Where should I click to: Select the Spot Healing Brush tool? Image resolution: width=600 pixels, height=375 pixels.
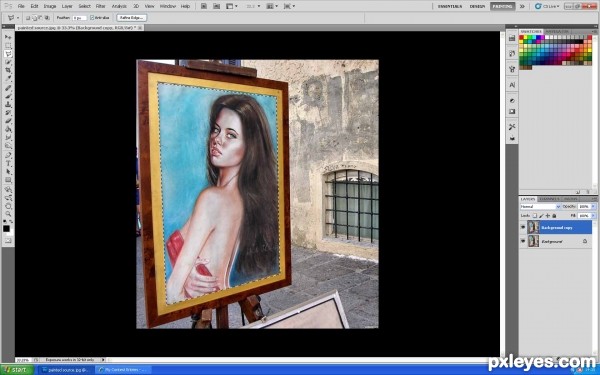(8, 88)
